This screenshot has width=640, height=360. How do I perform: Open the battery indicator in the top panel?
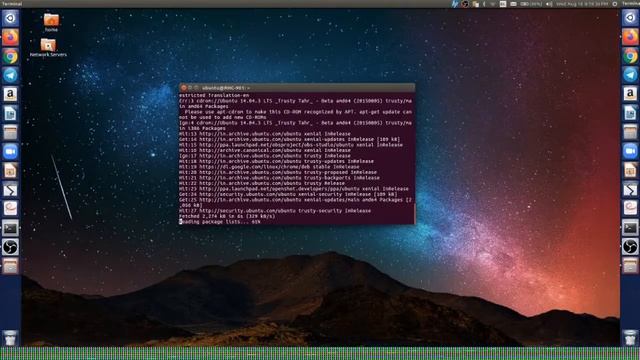pyautogui.click(x=531, y=4)
